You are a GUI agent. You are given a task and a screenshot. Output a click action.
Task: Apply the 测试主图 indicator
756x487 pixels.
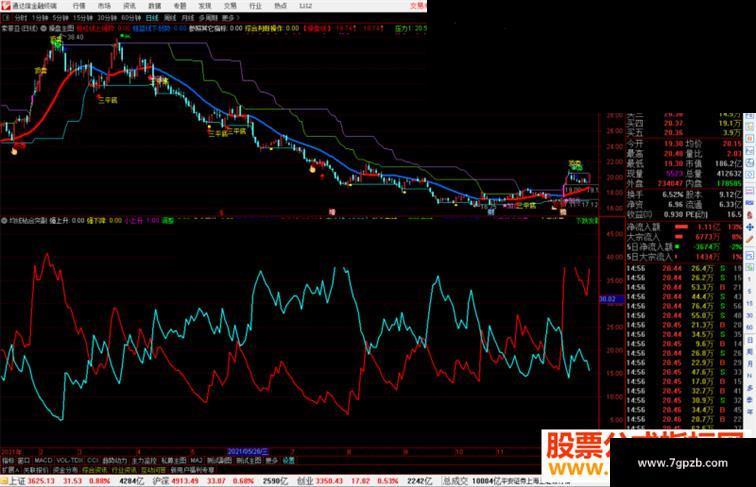coord(249,460)
